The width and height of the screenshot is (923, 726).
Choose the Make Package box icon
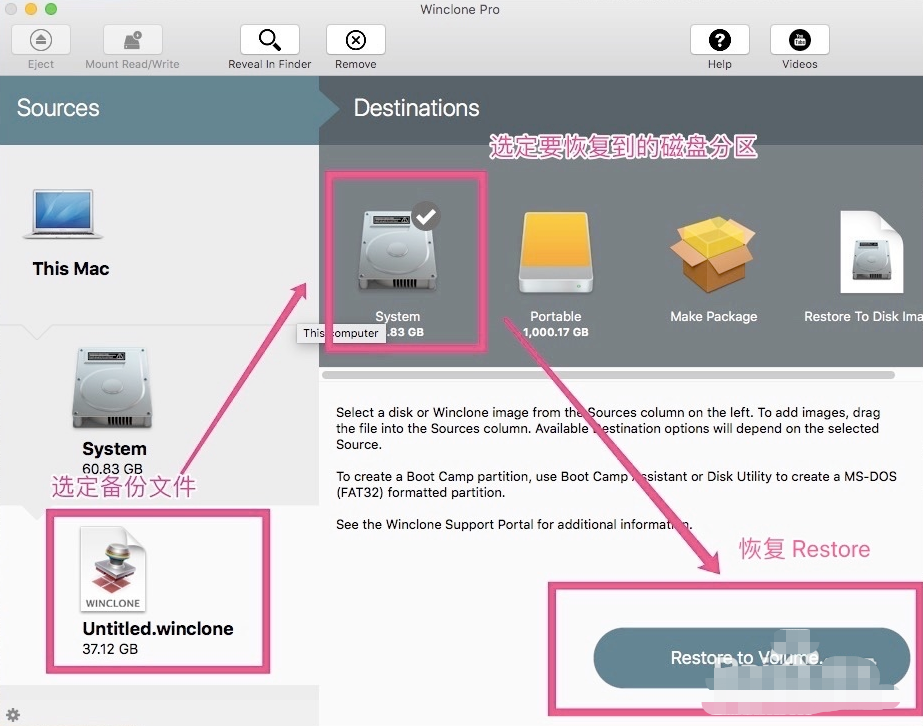[x=713, y=254]
